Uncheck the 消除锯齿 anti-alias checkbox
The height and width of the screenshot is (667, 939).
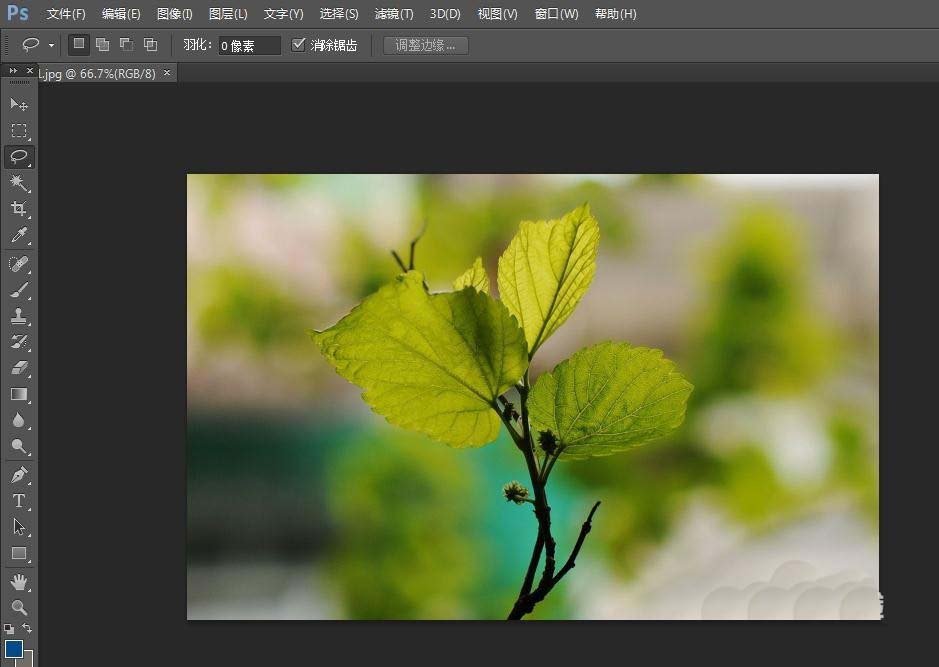[x=298, y=45]
